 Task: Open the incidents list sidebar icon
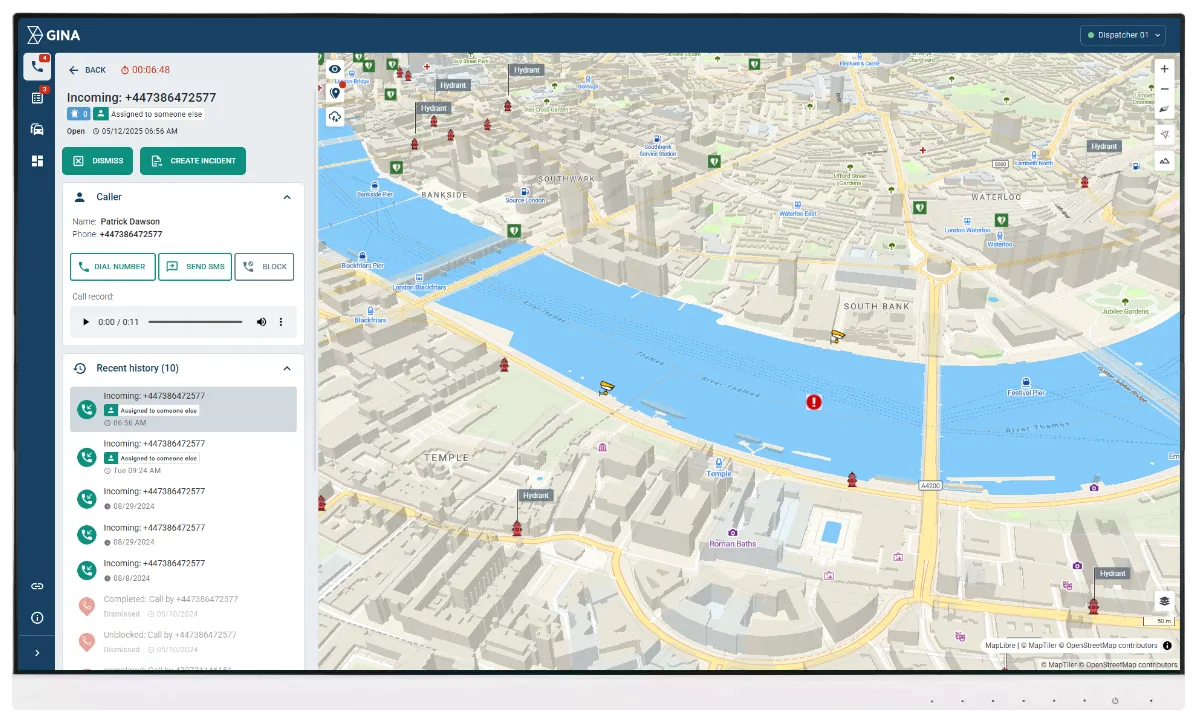37,98
